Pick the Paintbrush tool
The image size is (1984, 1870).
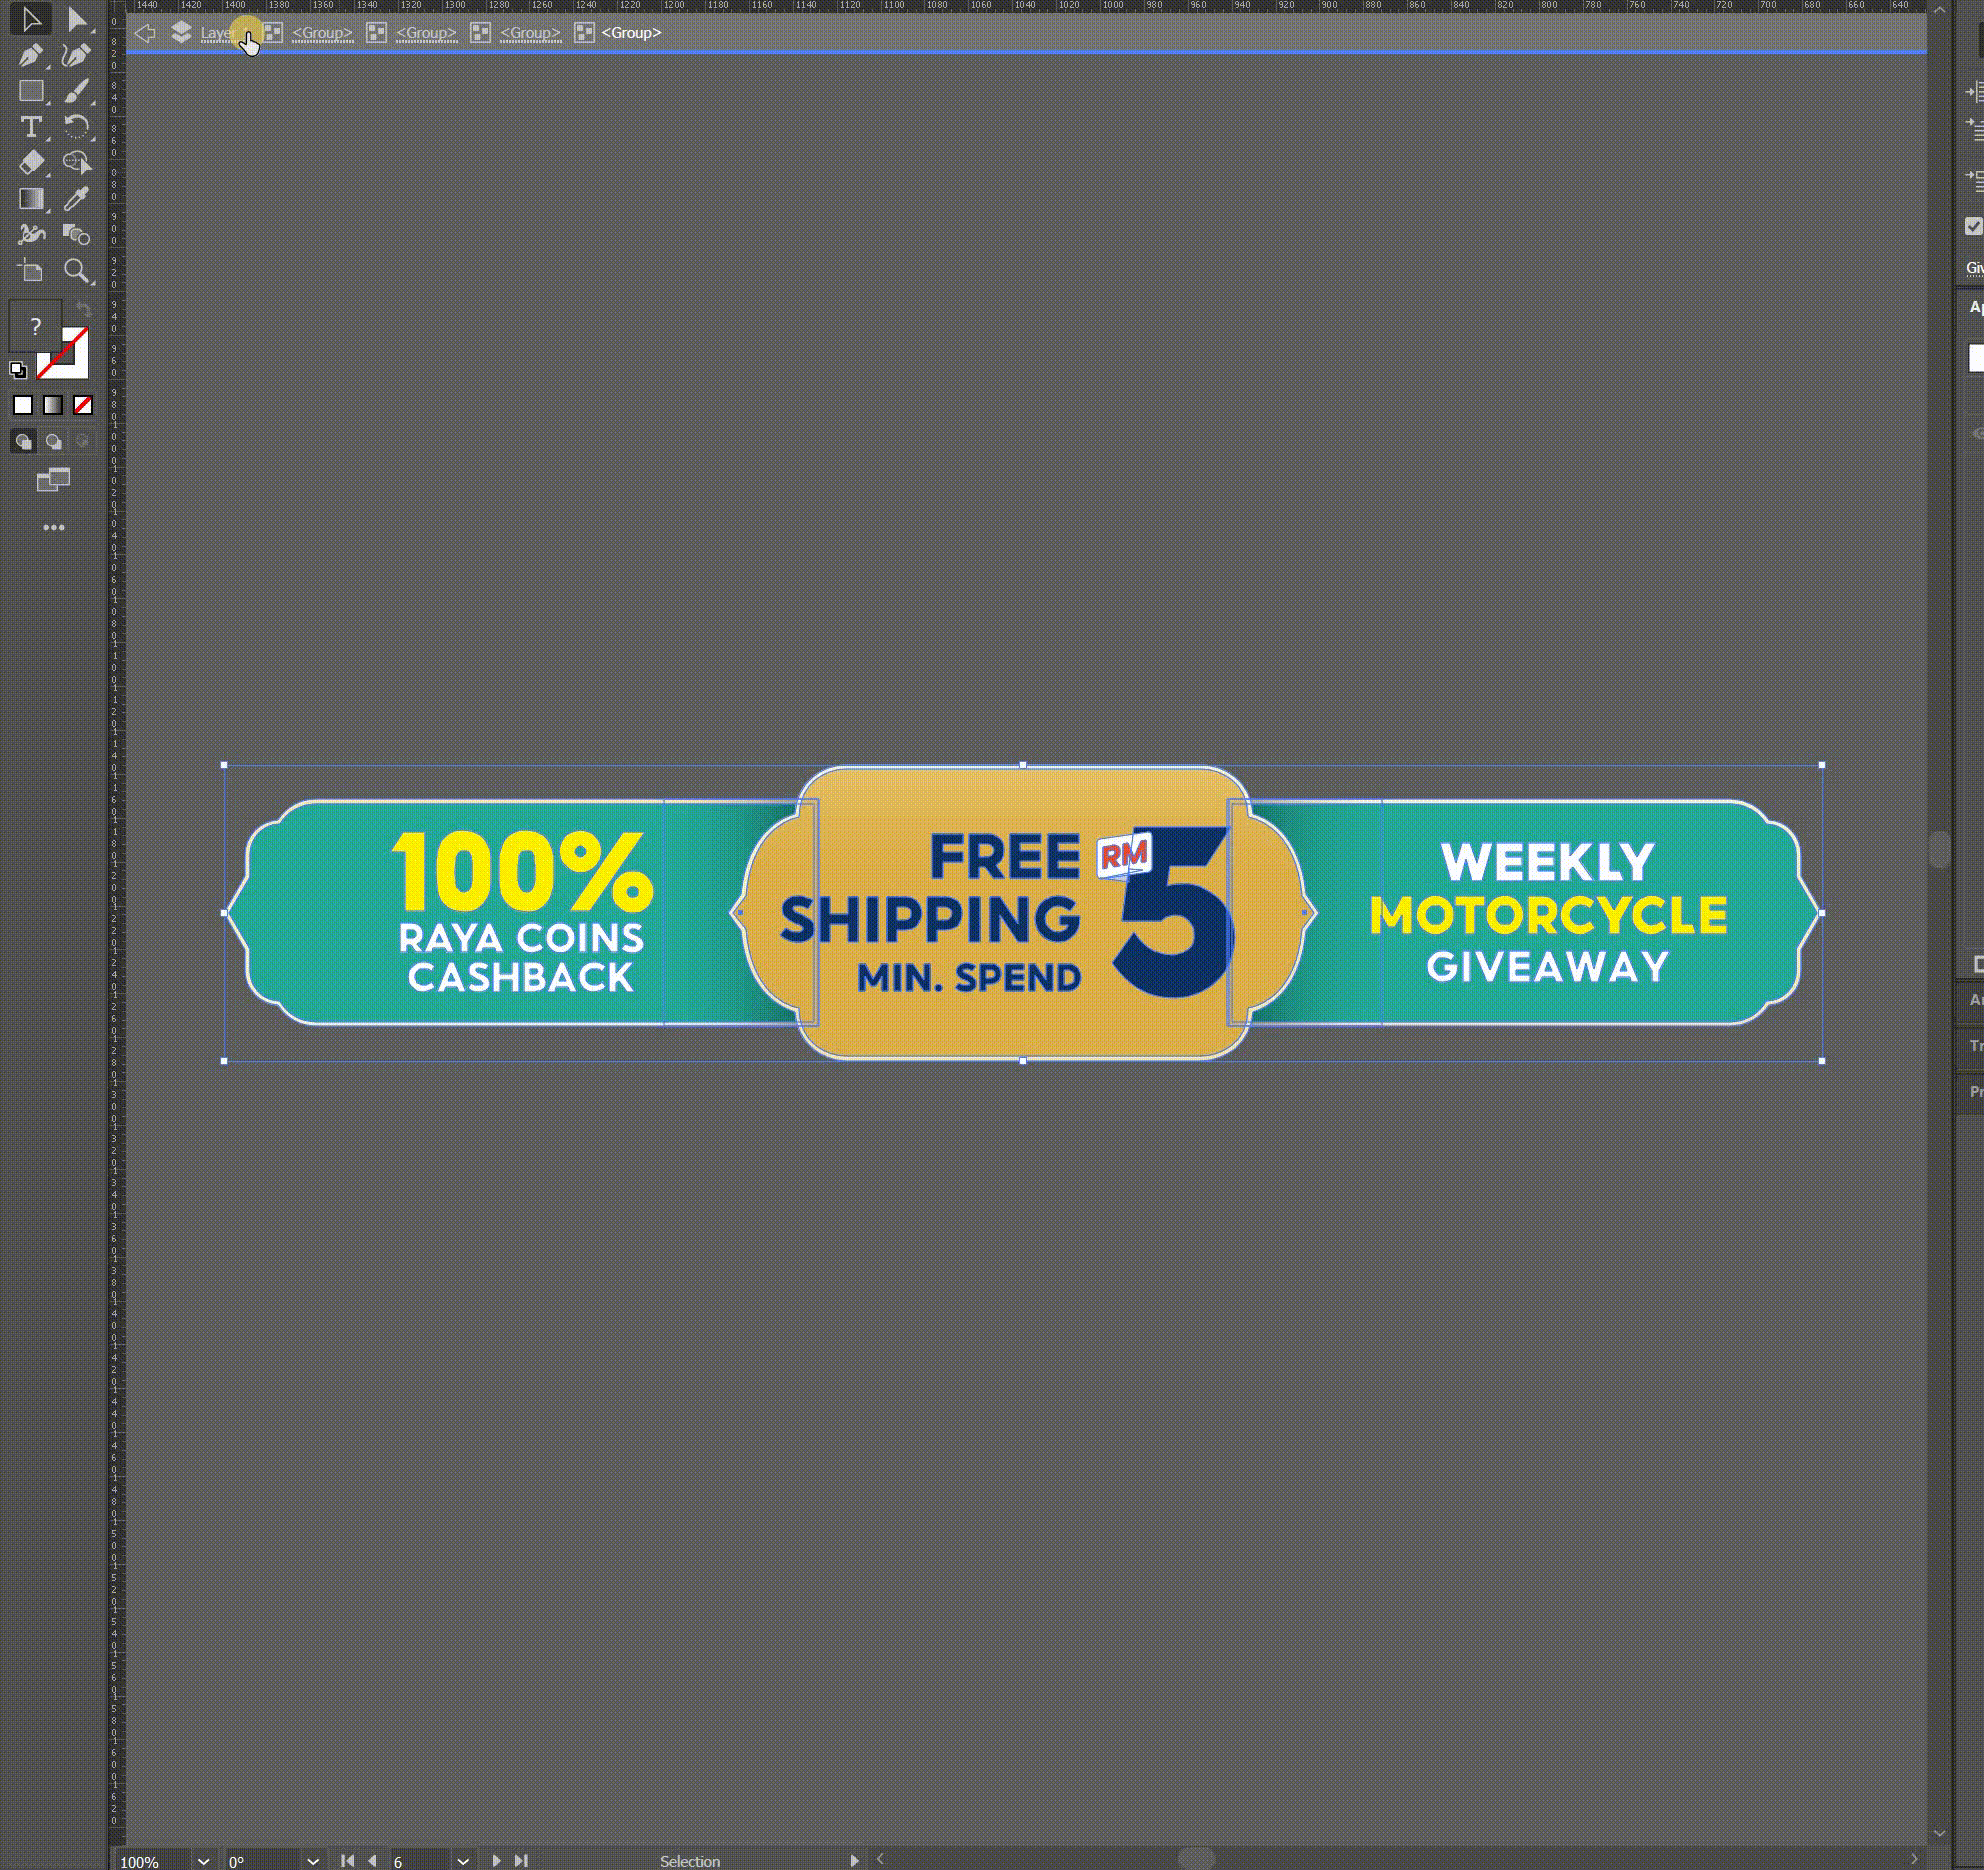77,91
